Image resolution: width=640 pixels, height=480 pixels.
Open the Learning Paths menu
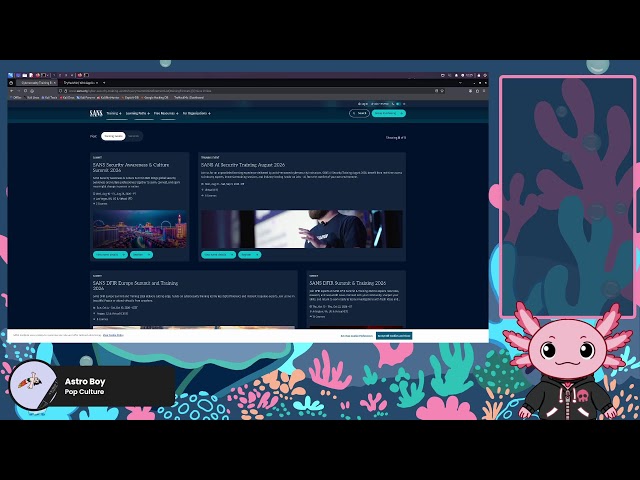tap(137, 113)
